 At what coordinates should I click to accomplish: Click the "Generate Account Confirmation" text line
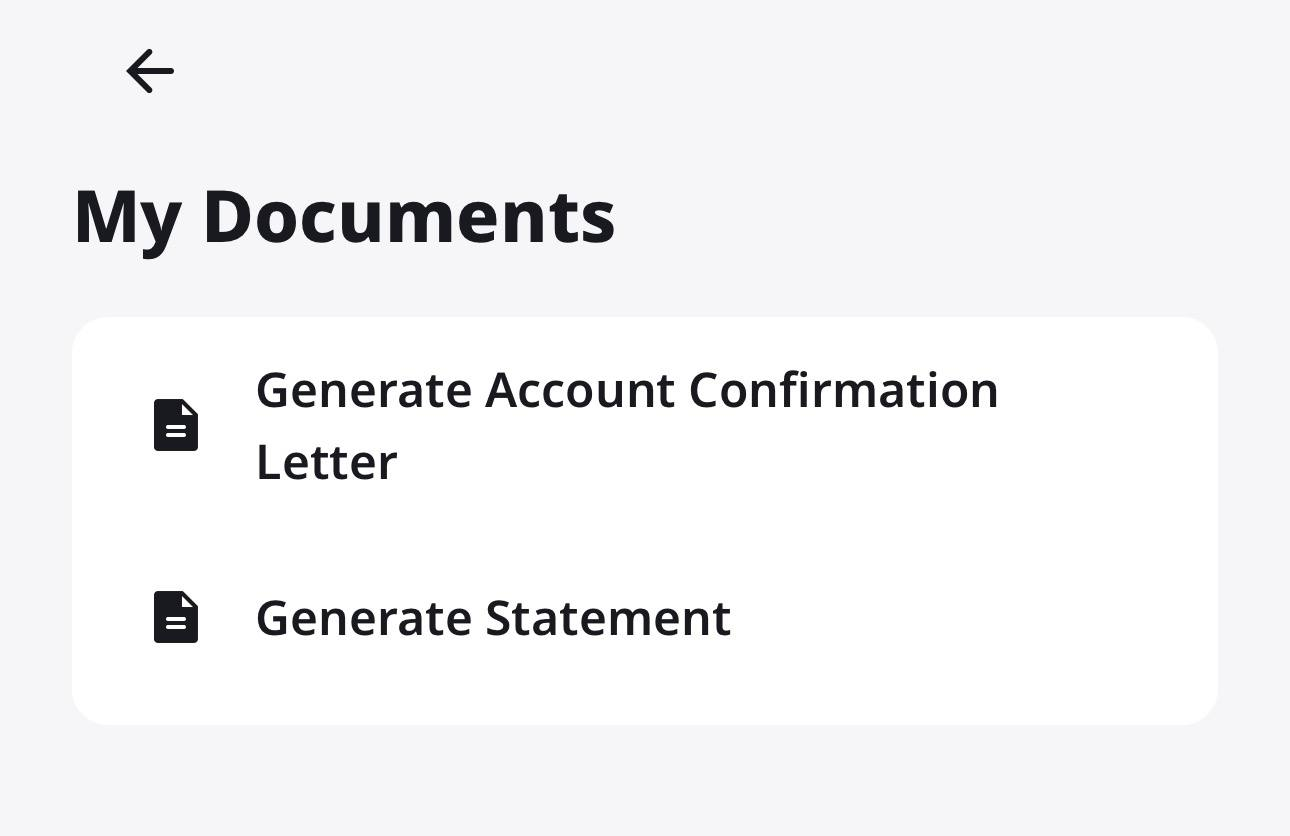[626, 390]
